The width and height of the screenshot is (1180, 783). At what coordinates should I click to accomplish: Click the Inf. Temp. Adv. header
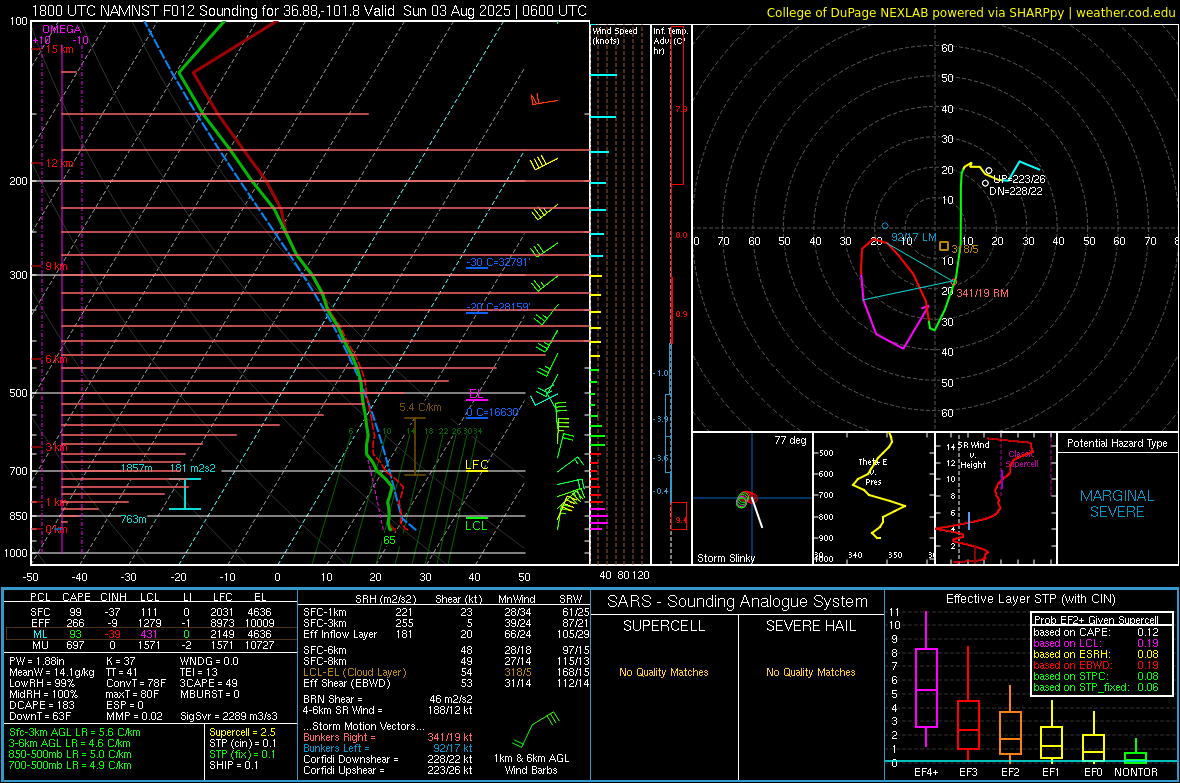(670, 41)
